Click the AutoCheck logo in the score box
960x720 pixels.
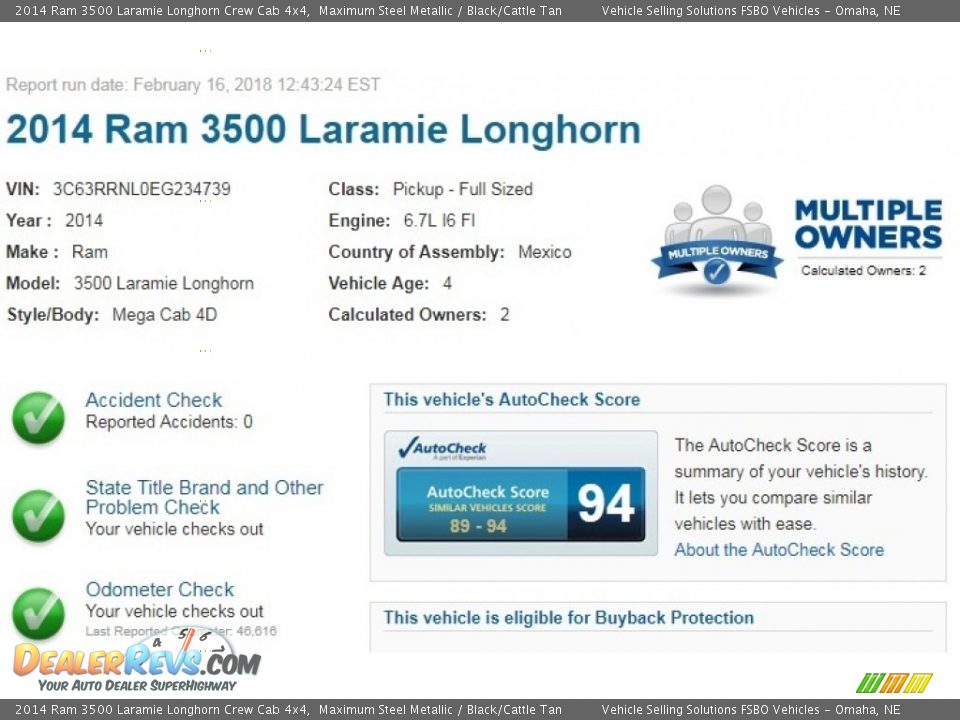tap(442, 449)
